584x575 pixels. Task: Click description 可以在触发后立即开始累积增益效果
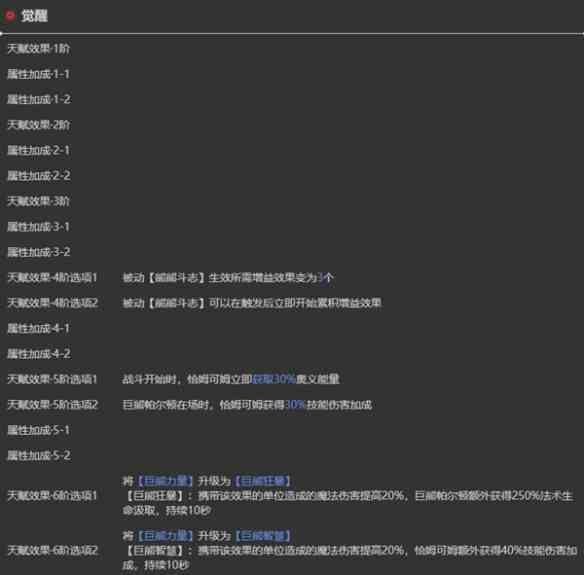pos(252,303)
